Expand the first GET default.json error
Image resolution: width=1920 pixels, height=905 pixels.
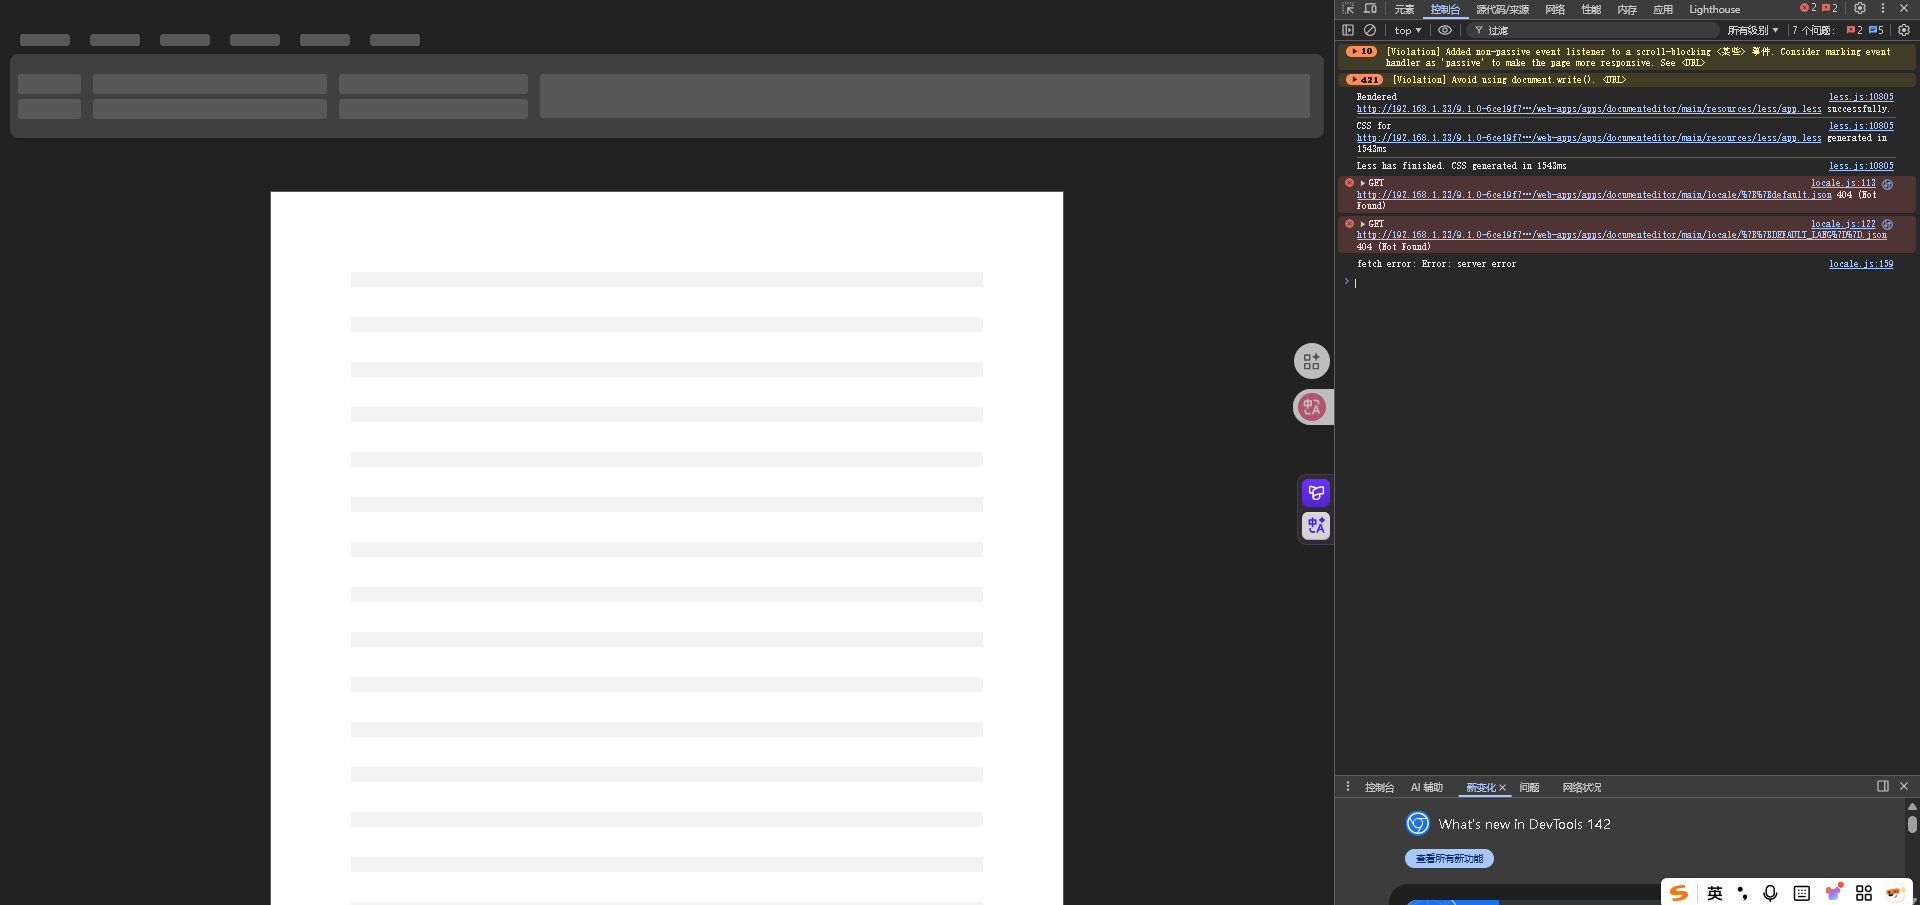click(1362, 183)
